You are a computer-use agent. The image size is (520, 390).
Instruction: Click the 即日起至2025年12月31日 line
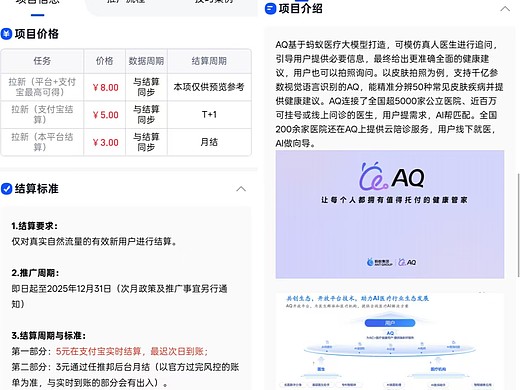click(119, 296)
